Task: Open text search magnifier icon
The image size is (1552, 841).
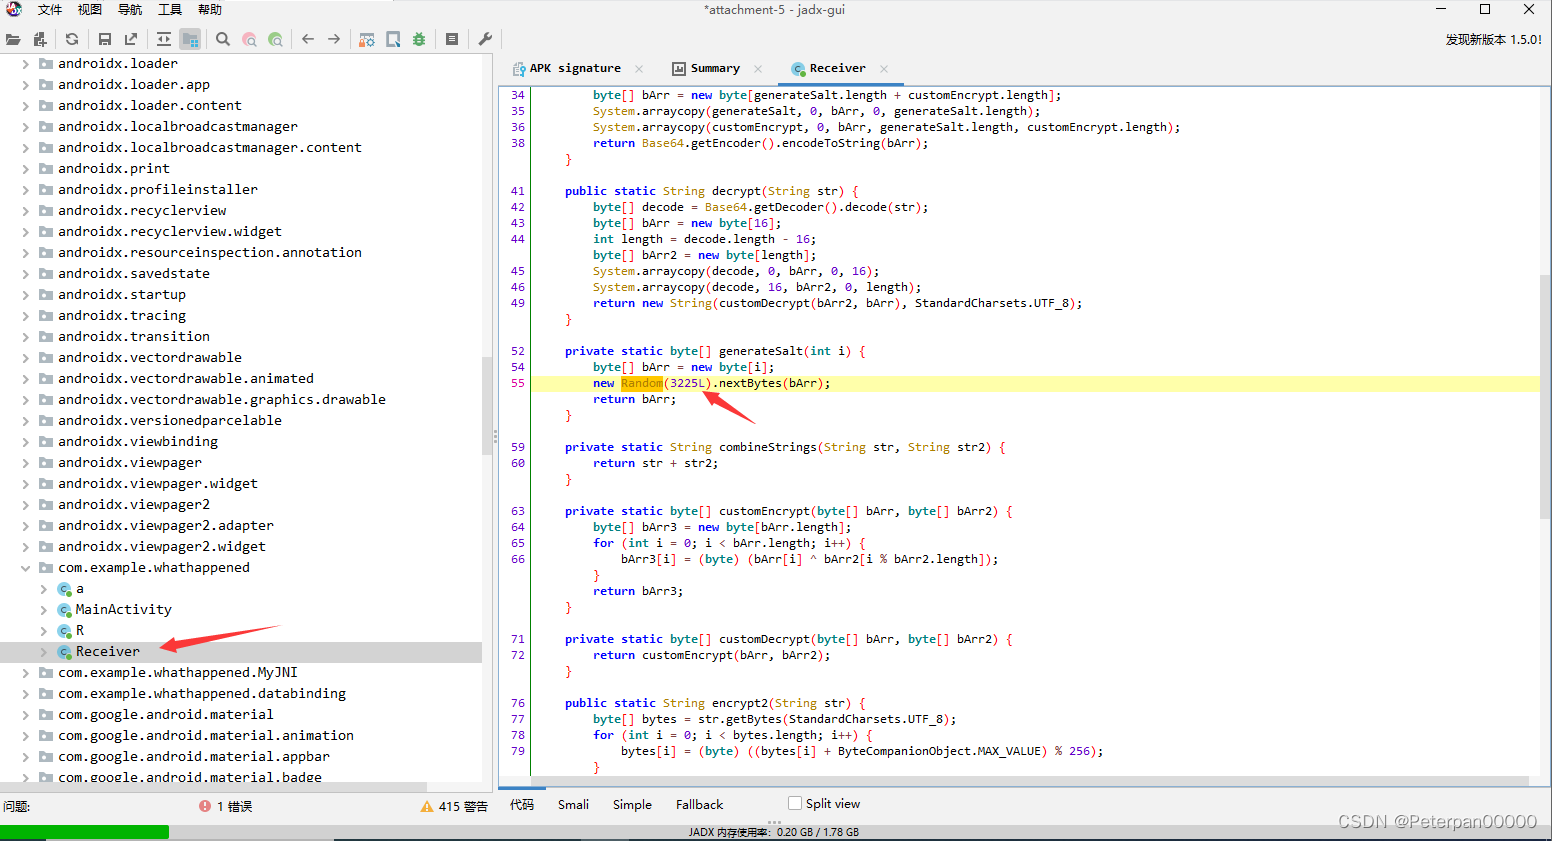Action: click(223, 39)
